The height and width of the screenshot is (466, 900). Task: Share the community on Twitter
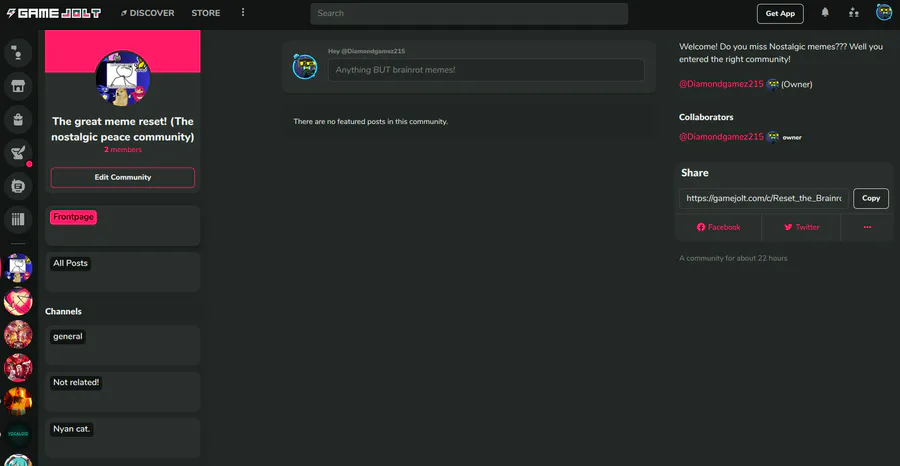click(801, 227)
